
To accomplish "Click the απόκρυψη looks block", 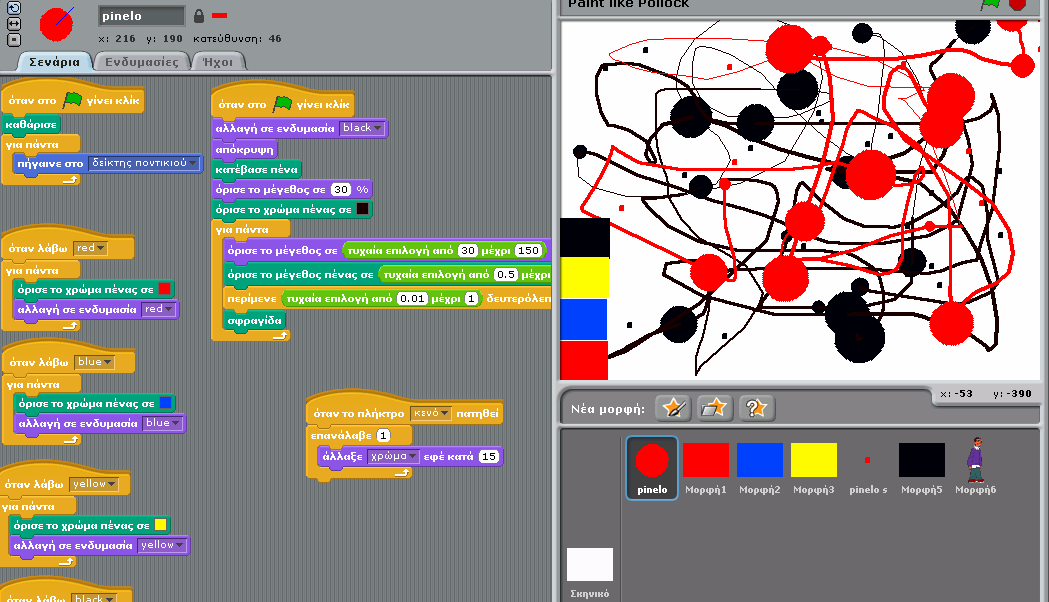I will 245,149.
